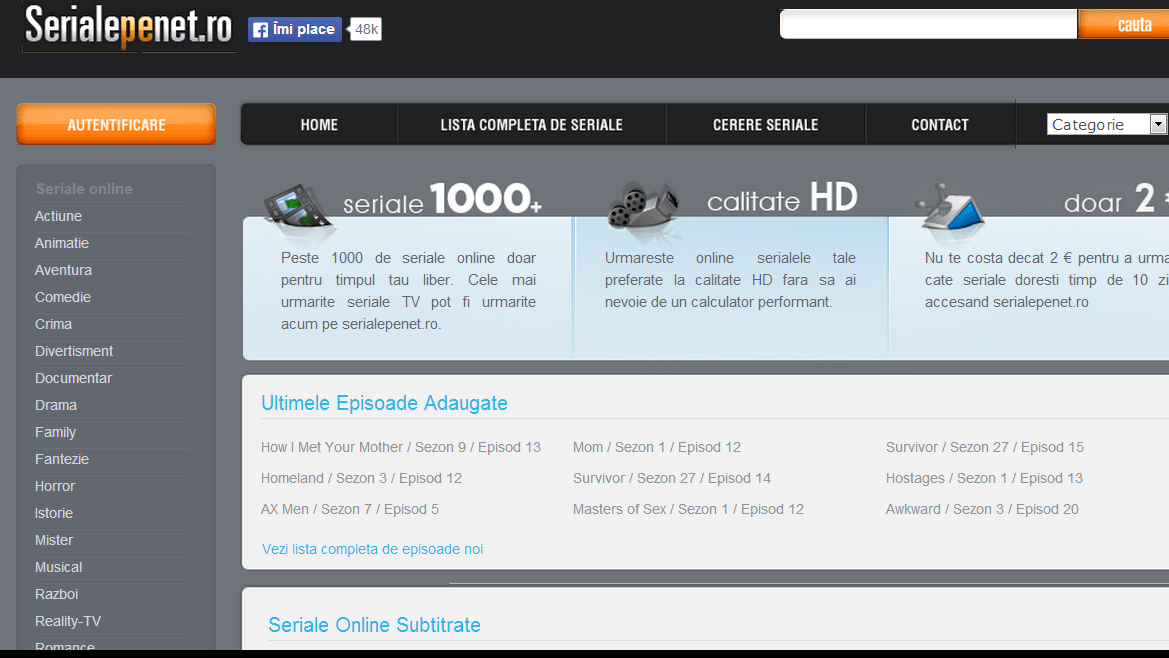Click the Serialepenet.ro site logo
1169x658 pixels.
pyautogui.click(x=128, y=27)
